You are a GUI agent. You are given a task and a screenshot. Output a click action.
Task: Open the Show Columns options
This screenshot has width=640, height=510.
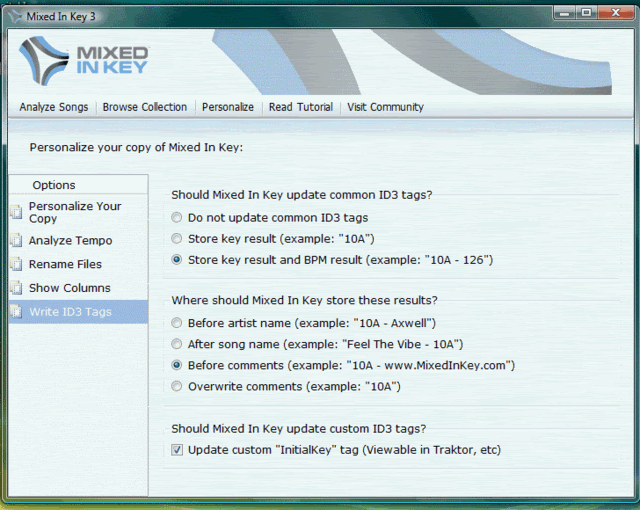78,288
